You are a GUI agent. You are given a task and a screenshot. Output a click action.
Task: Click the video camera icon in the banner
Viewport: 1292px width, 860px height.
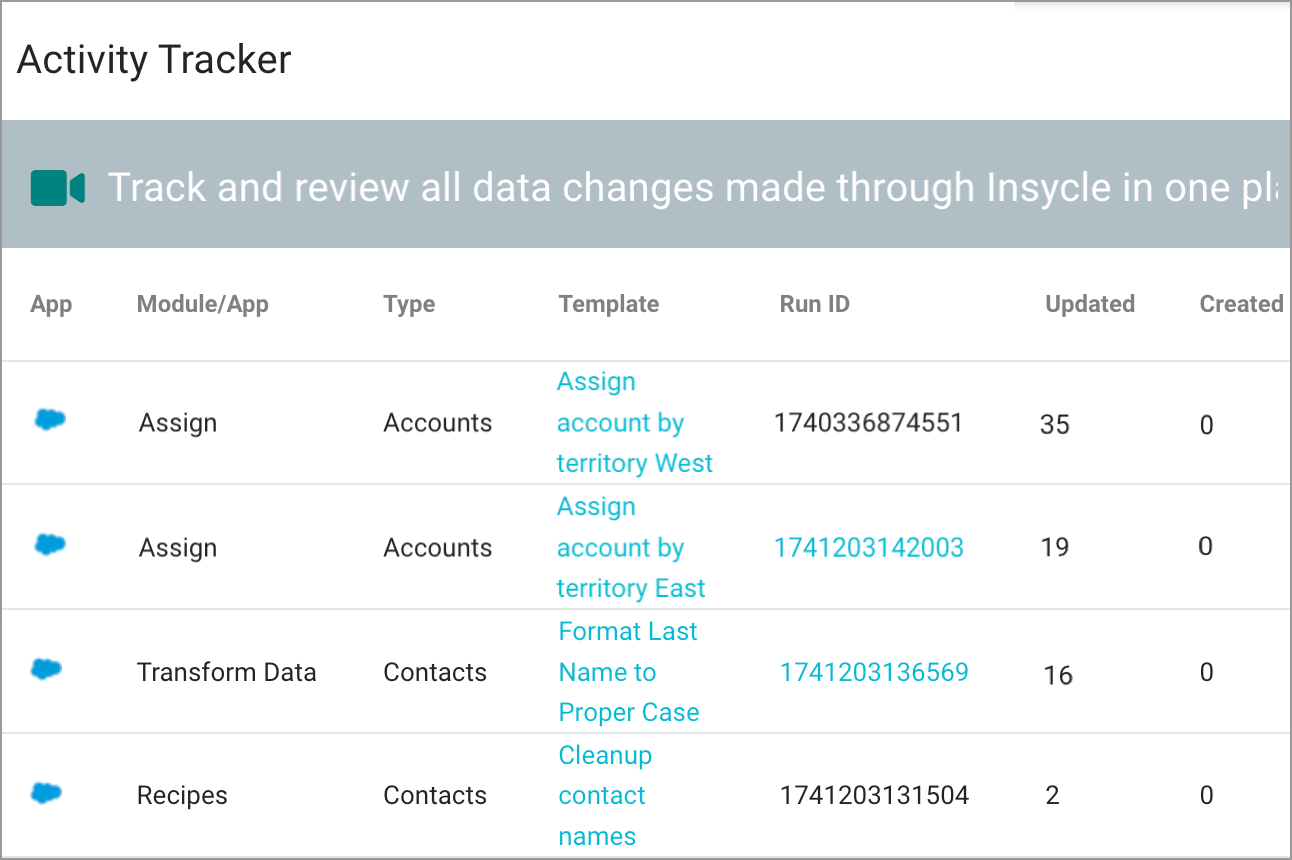(x=57, y=187)
